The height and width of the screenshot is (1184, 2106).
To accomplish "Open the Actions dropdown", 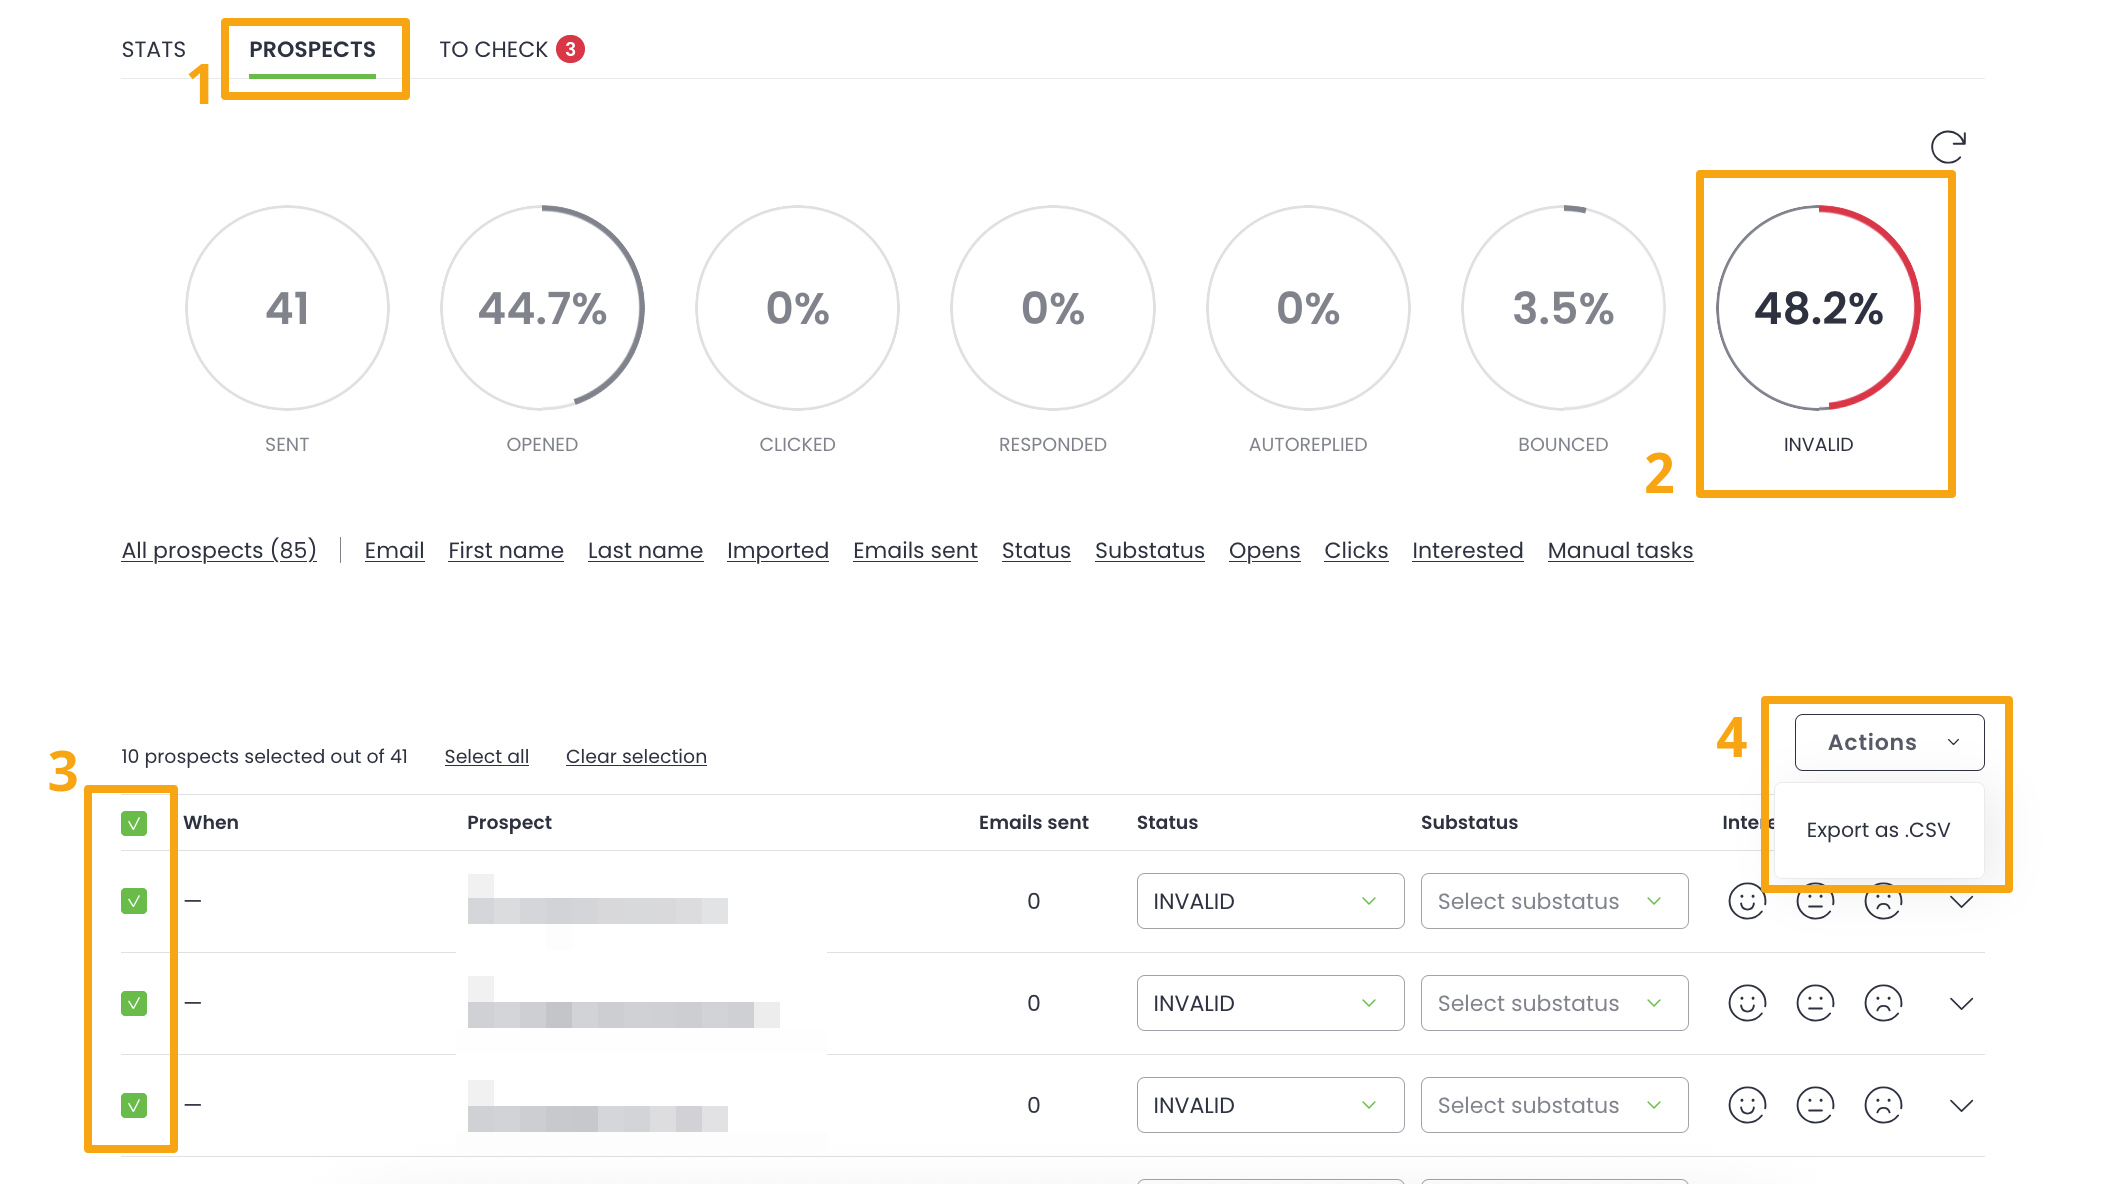I will [1888, 742].
